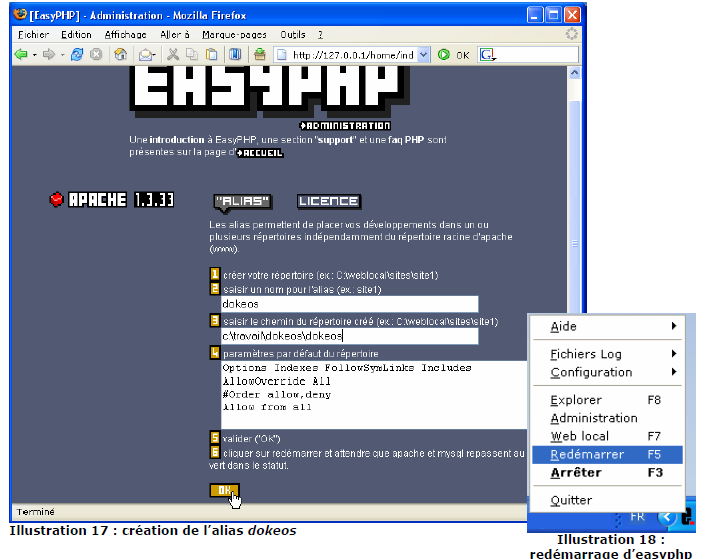Expand the Fichiers Log submenu
The image size is (705, 559).
click(x=674, y=354)
